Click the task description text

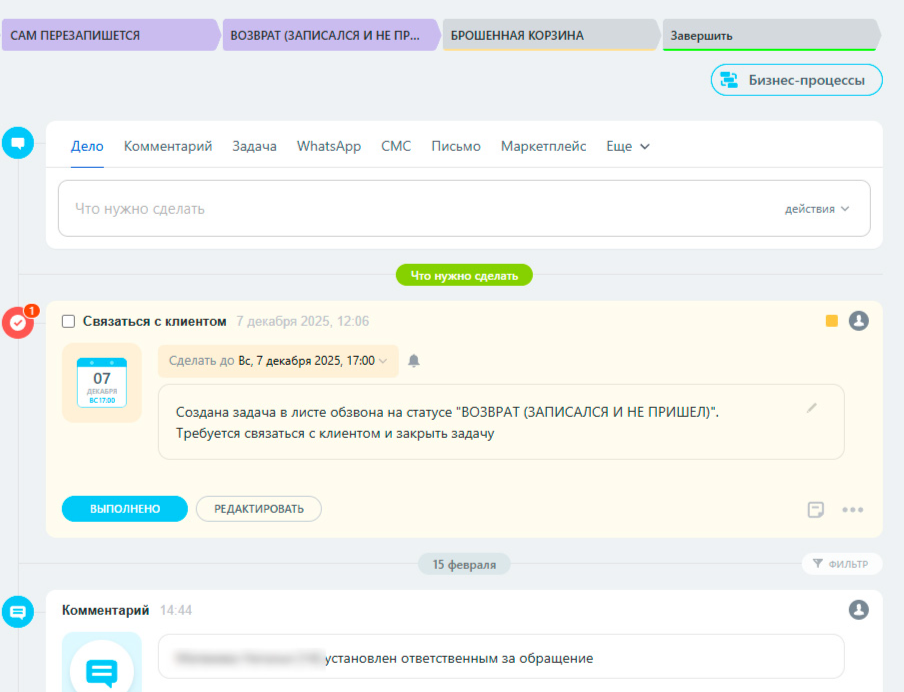pos(447,423)
